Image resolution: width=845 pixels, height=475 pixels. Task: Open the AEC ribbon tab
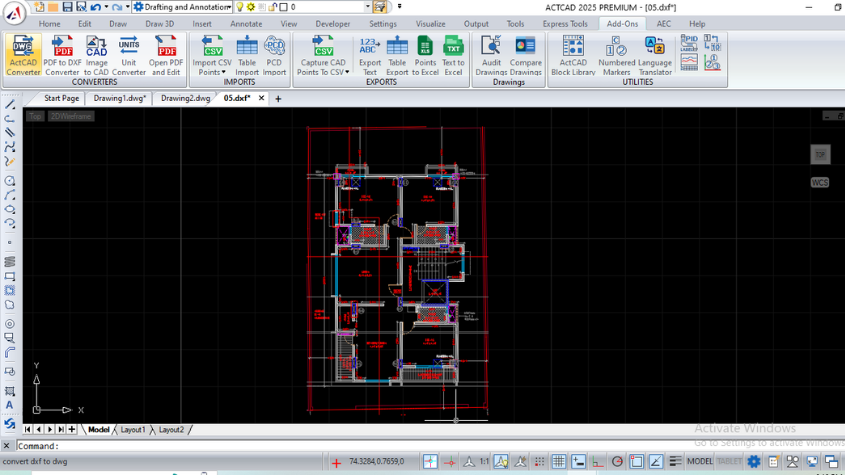pos(663,24)
